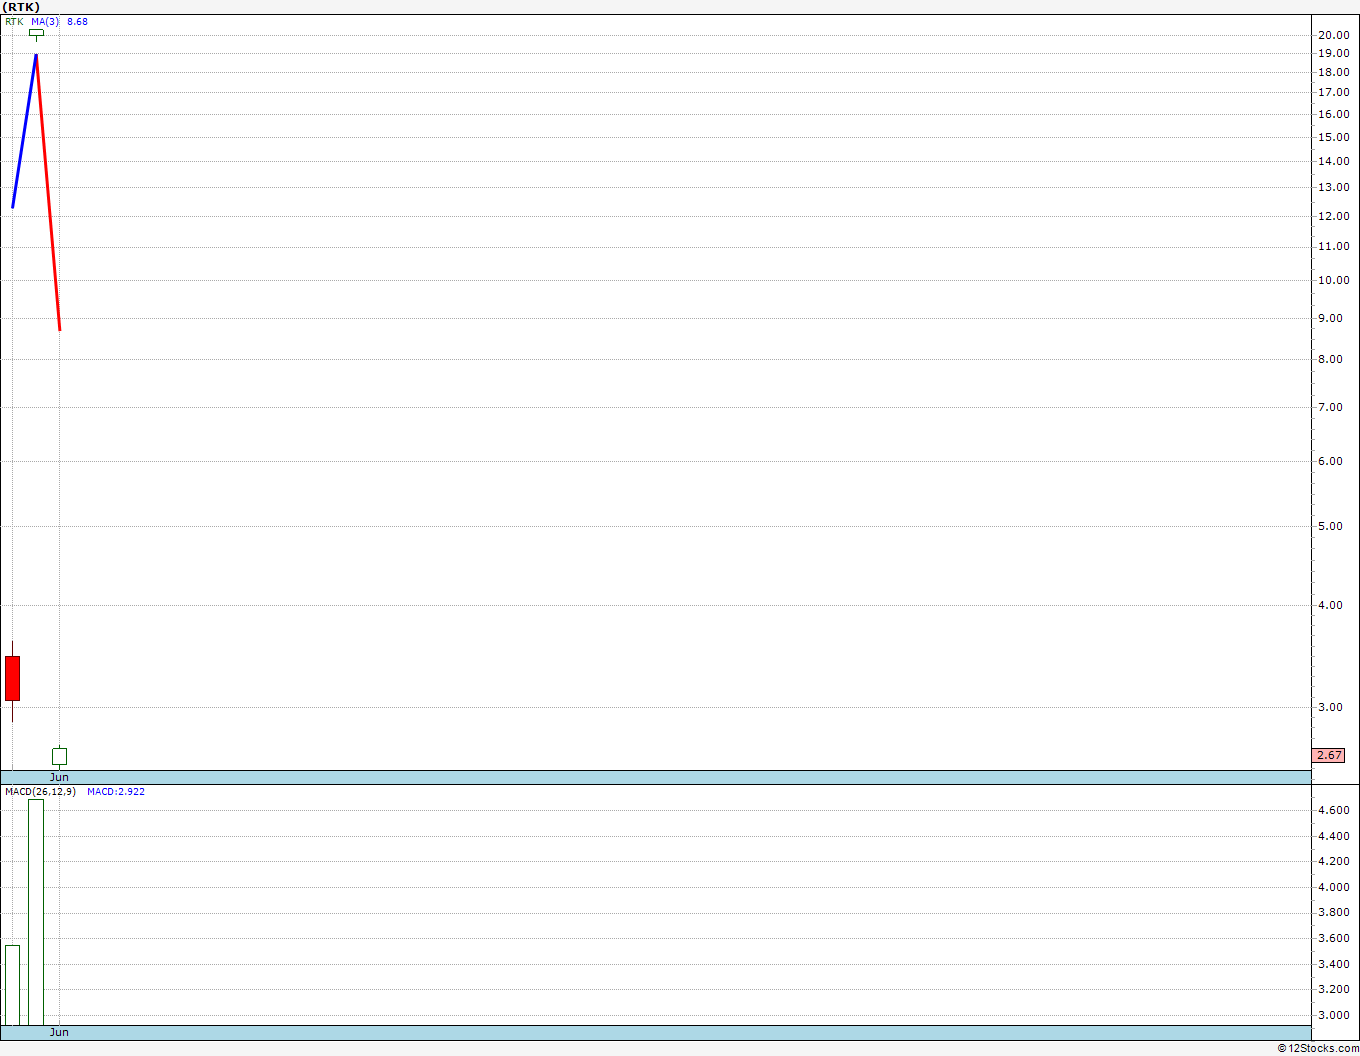
Task: Click the 8.68 moving average value
Action: pos(77,21)
